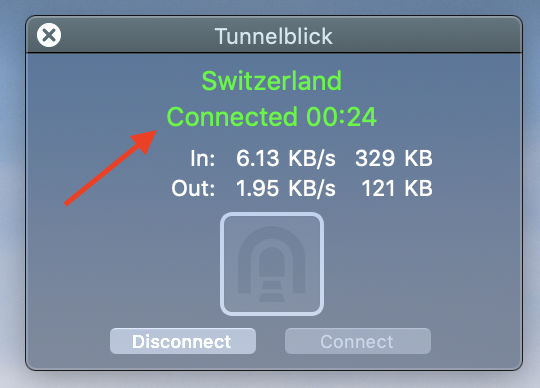Close the Tunnelblick status window
Screen dimensions: 540x388
[49, 35]
